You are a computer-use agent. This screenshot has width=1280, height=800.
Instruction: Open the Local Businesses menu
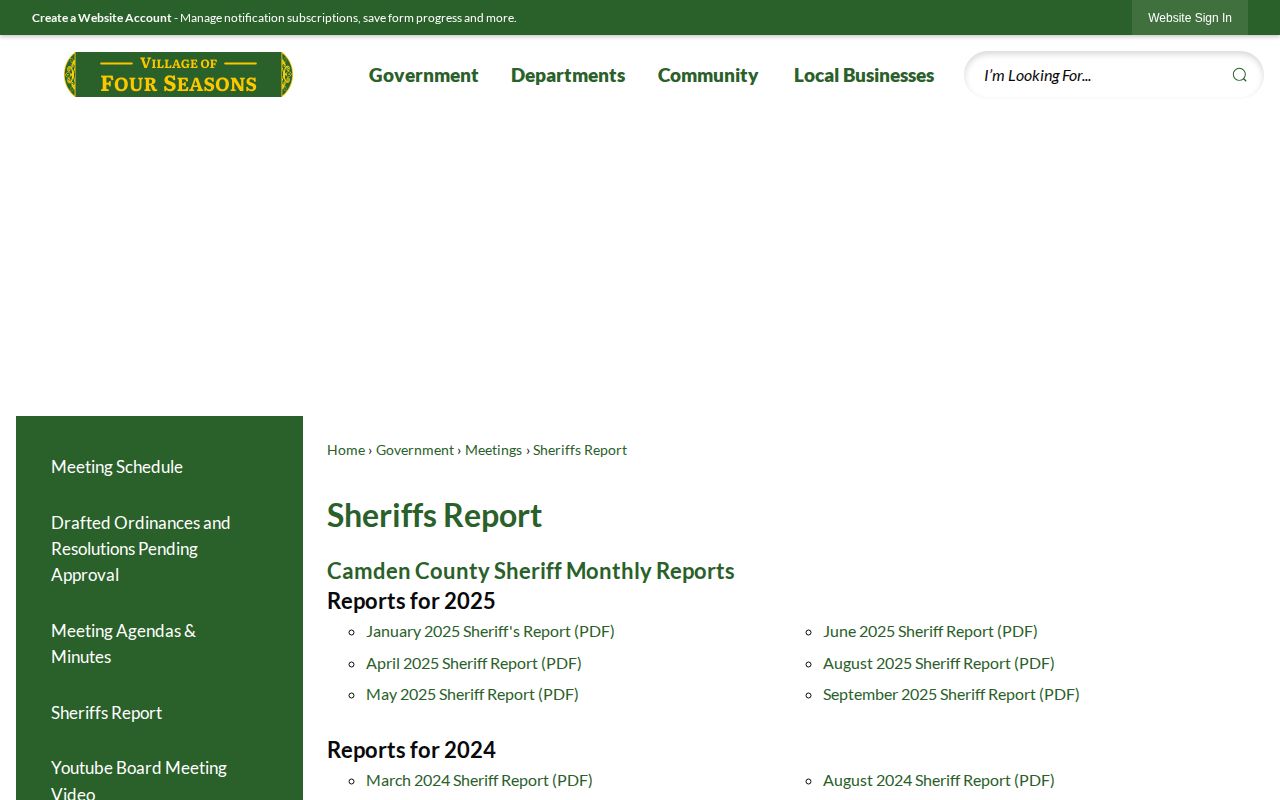864,75
